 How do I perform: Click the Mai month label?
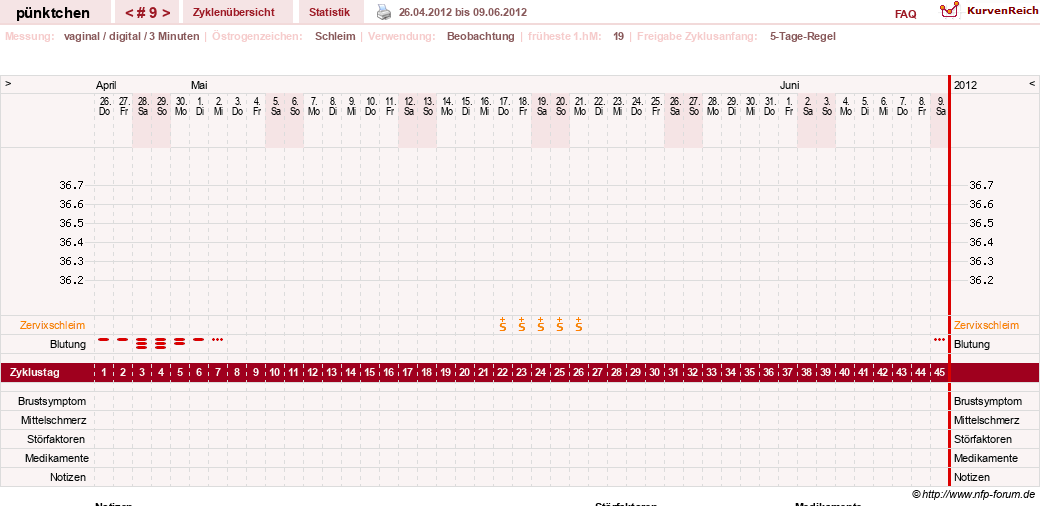point(199,85)
